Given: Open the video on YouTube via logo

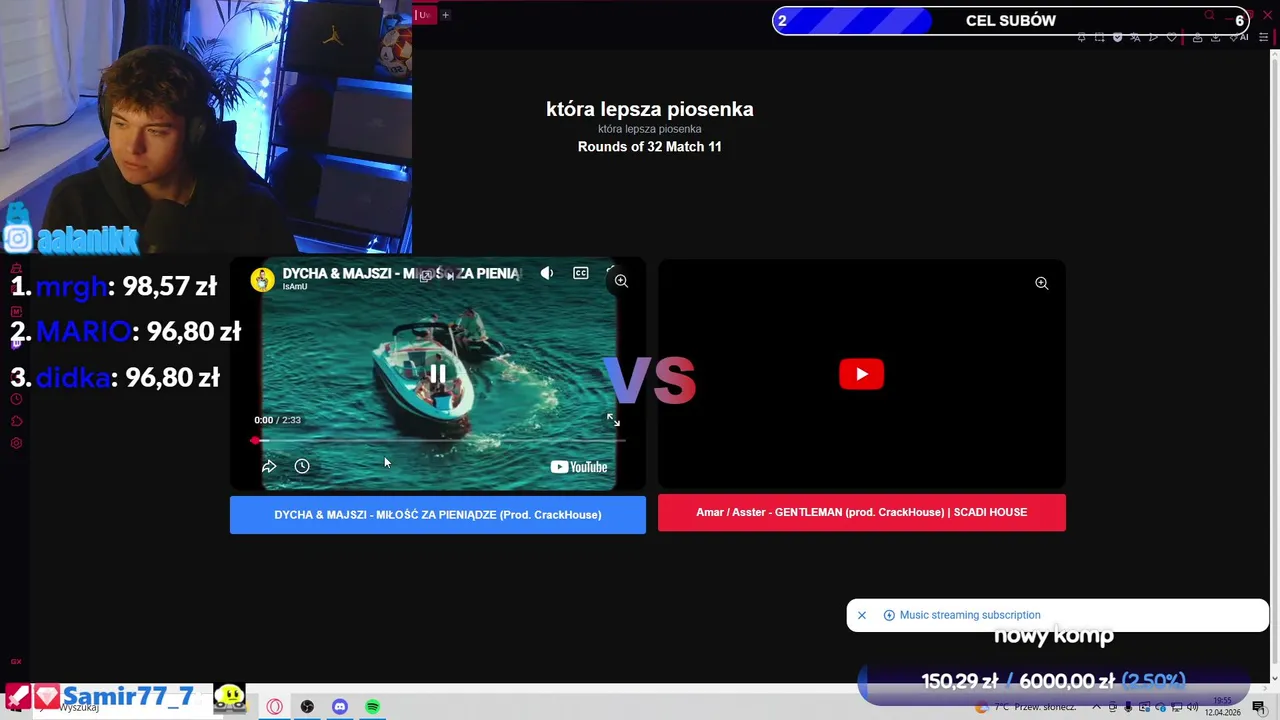Looking at the screenshot, I should (x=579, y=467).
